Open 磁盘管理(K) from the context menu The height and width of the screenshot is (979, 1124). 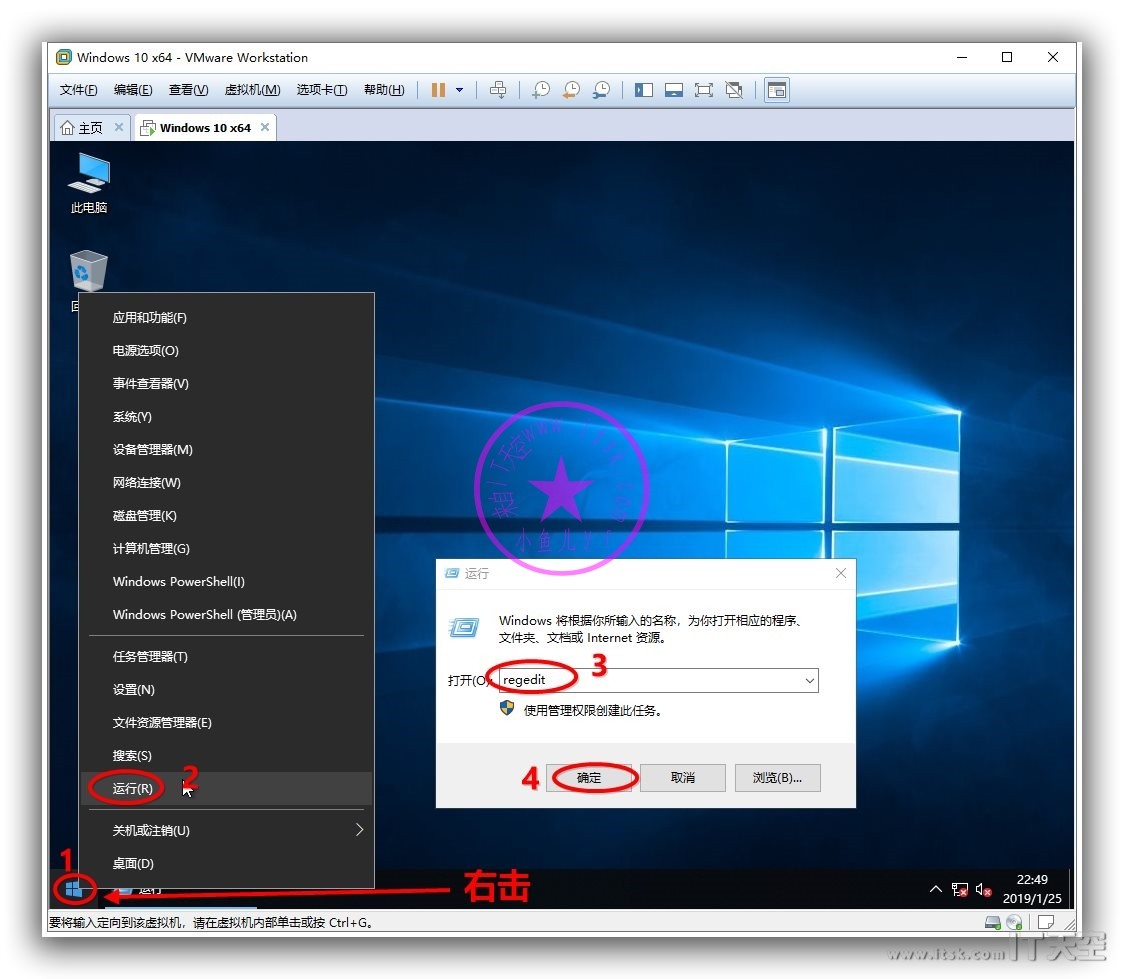click(227, 515)
